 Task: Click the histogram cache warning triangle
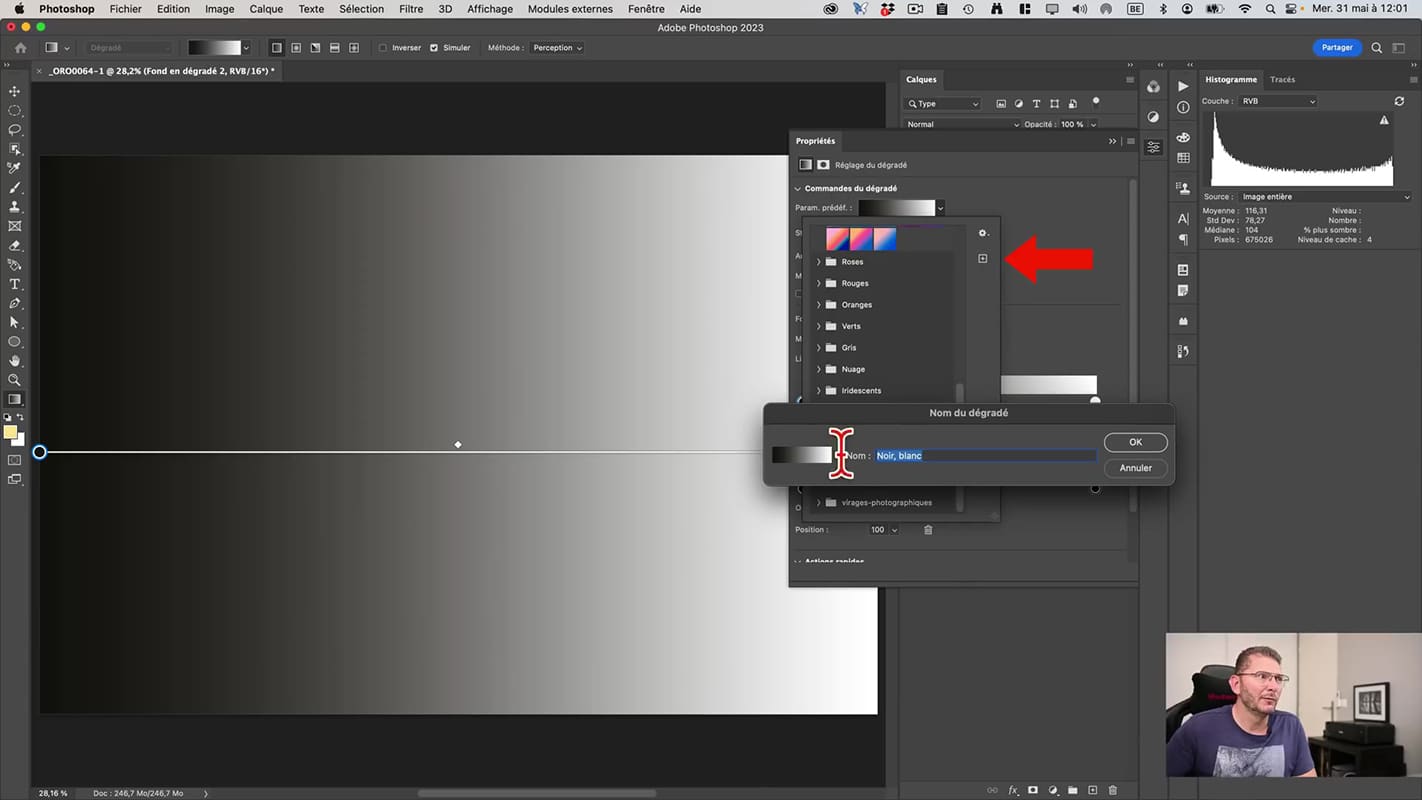(x=1384, y=120)
